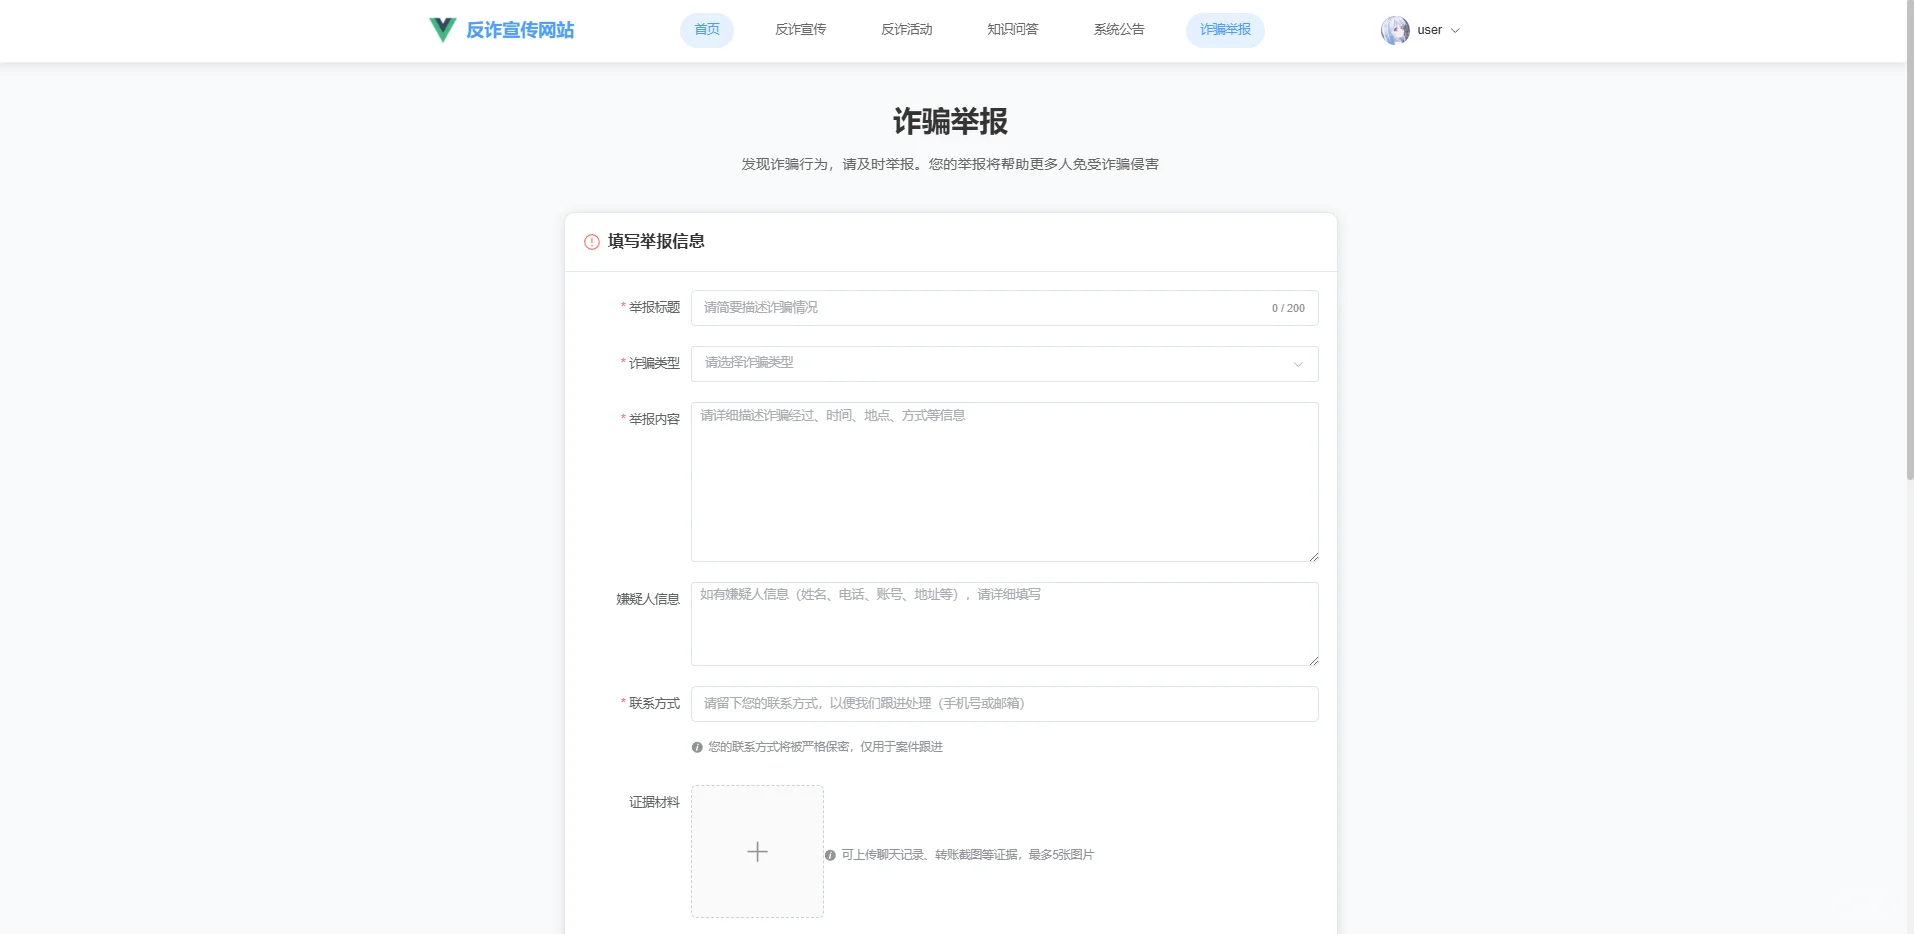This screenshot has width=1914, height=934.
Task: Click the resize handle of the 嫌疑人信息 textarea
Action: click(x=1313, y=659)
